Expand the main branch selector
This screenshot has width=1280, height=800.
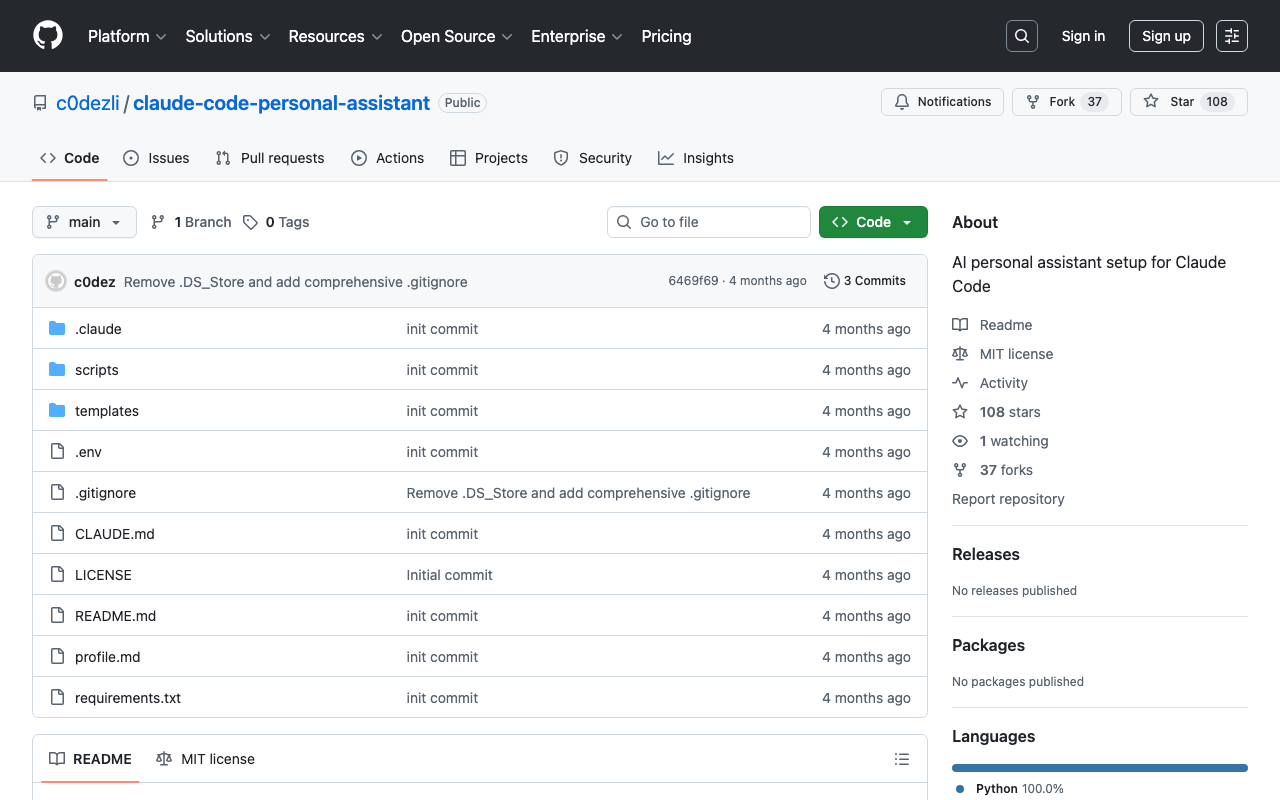tap(84, 222)
